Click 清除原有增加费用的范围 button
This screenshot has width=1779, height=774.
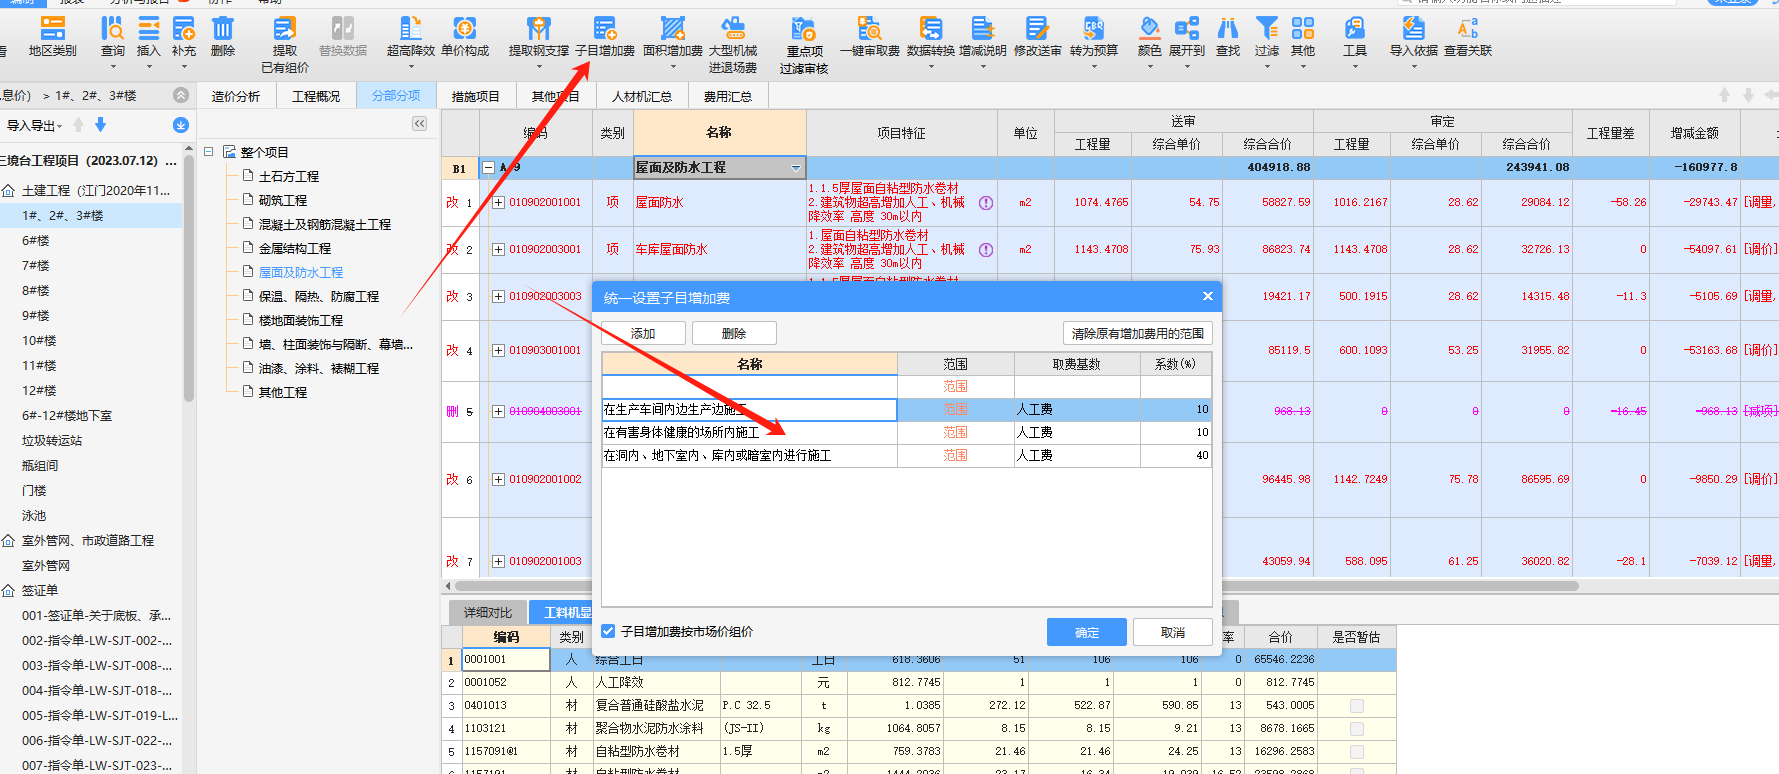click(1137, 333)
